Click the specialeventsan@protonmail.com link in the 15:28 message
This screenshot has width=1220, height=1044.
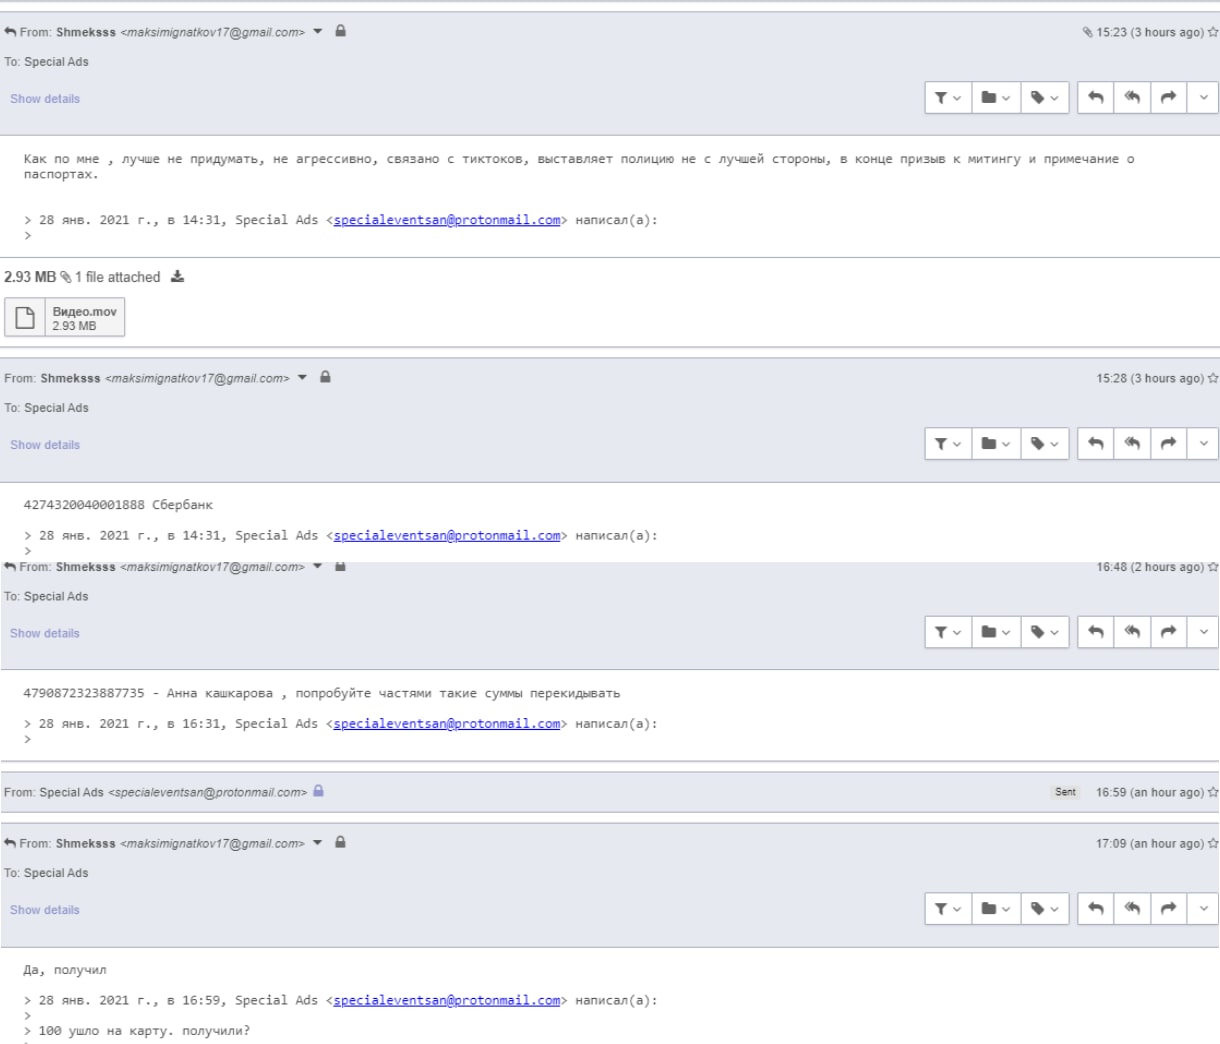[447, 535]
